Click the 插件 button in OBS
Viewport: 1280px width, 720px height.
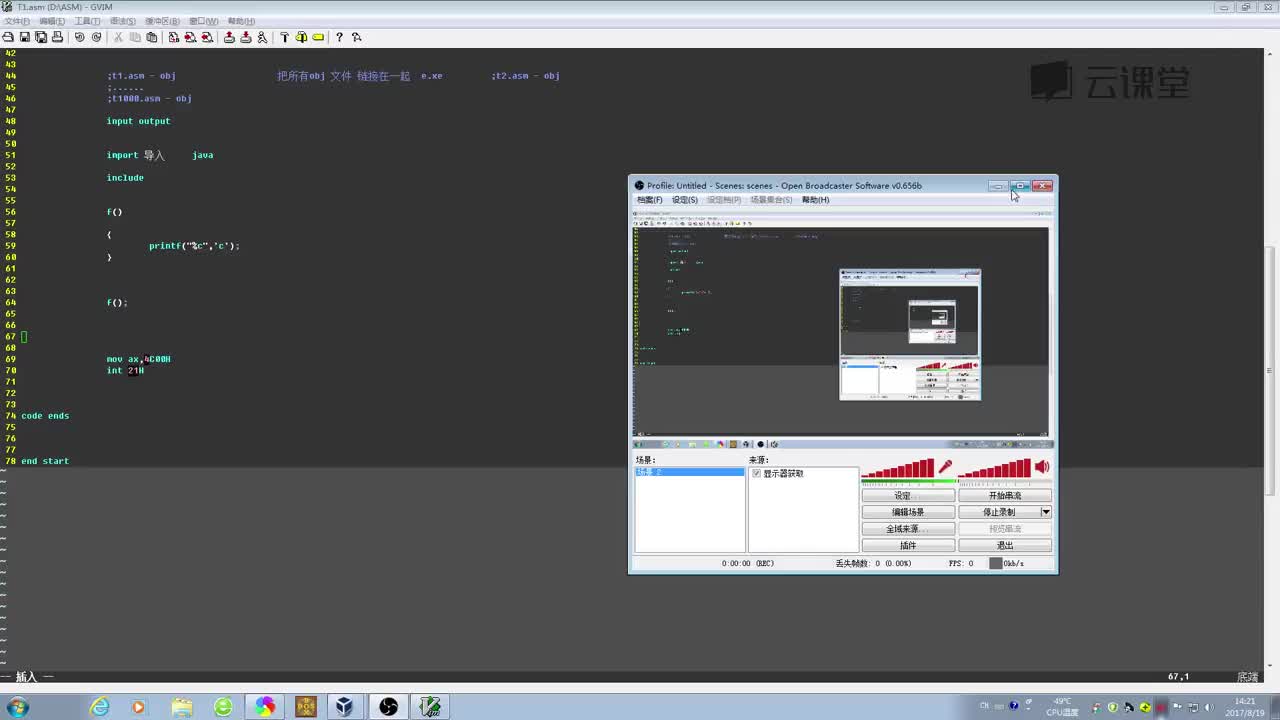[908, 545]
